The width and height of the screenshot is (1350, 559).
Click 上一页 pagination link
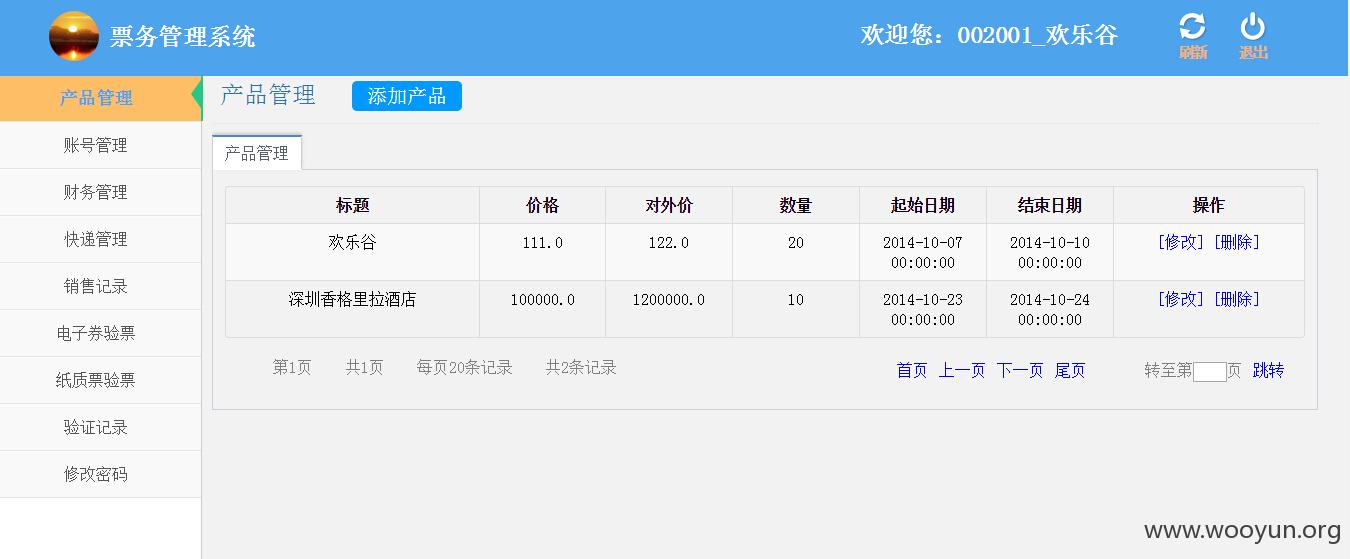962,370
